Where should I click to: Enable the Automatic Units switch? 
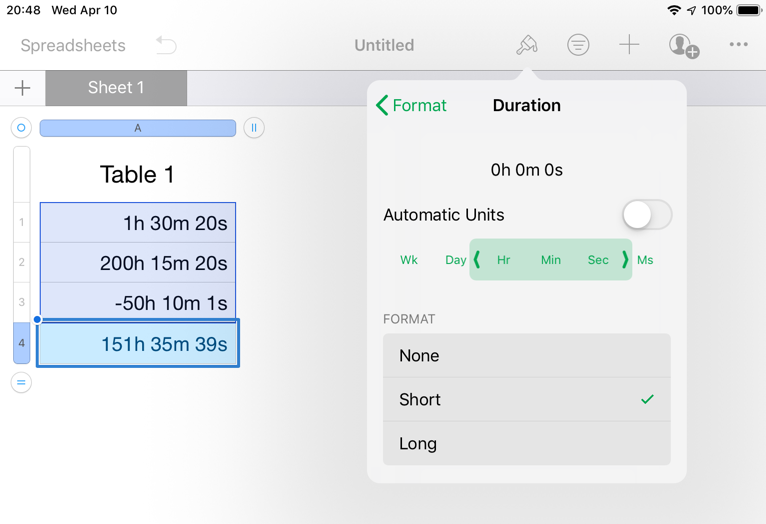coord(646,215)
